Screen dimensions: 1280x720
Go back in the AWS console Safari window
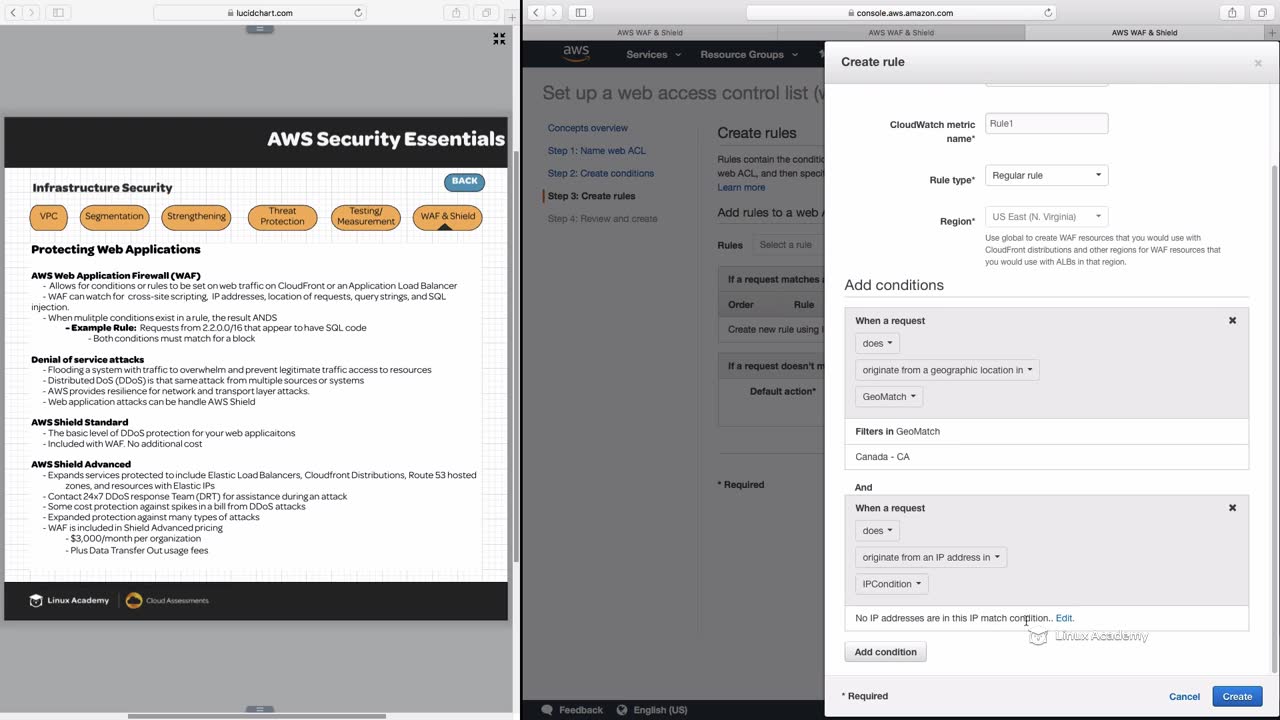click(x=536, y=13)
